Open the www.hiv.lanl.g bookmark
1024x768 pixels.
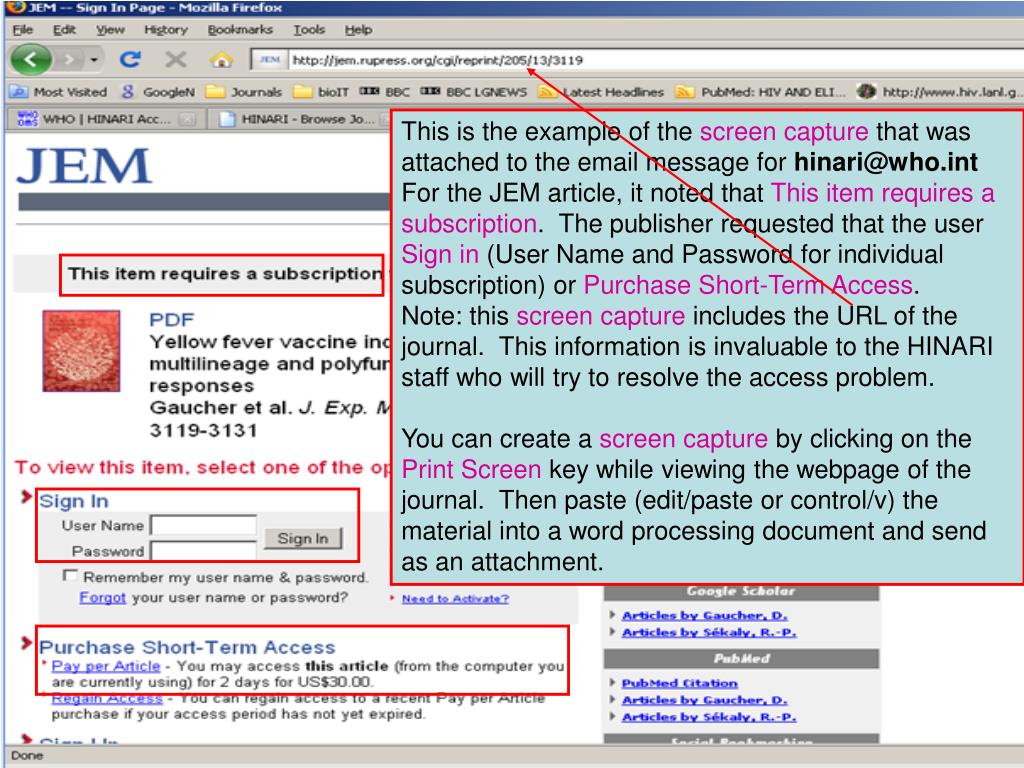939,92
